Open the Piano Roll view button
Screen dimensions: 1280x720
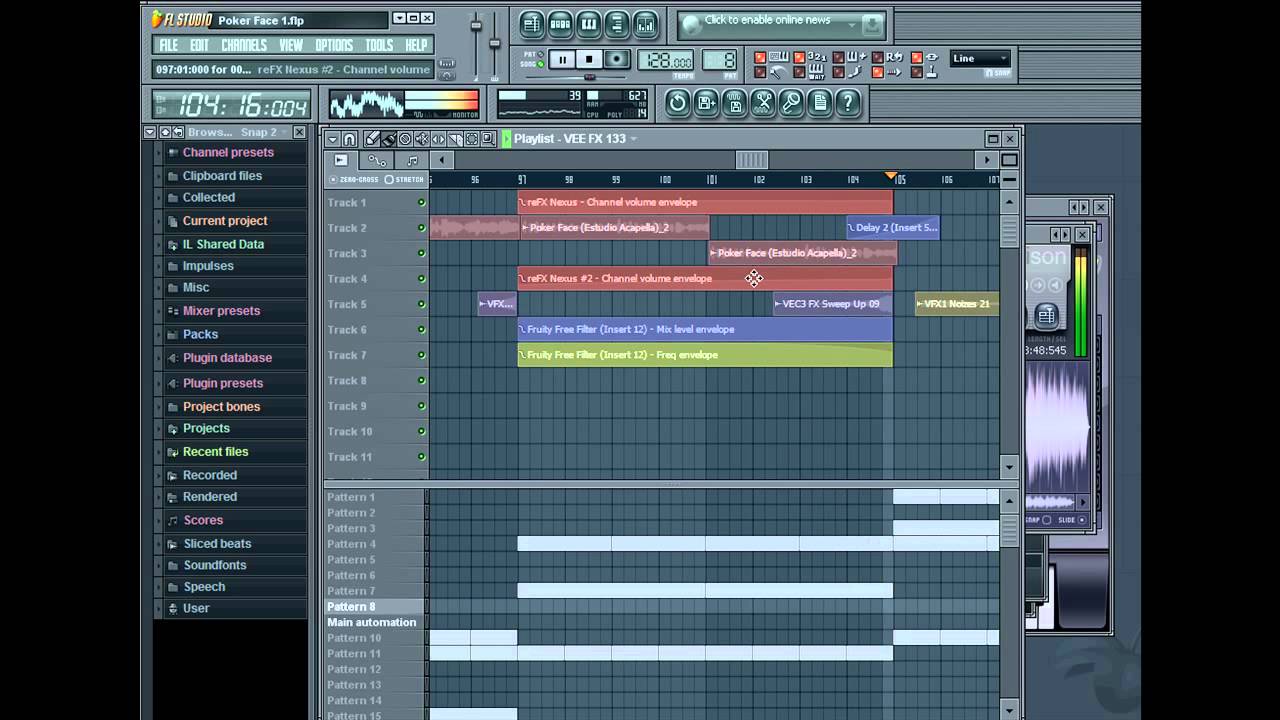[589, 23]
